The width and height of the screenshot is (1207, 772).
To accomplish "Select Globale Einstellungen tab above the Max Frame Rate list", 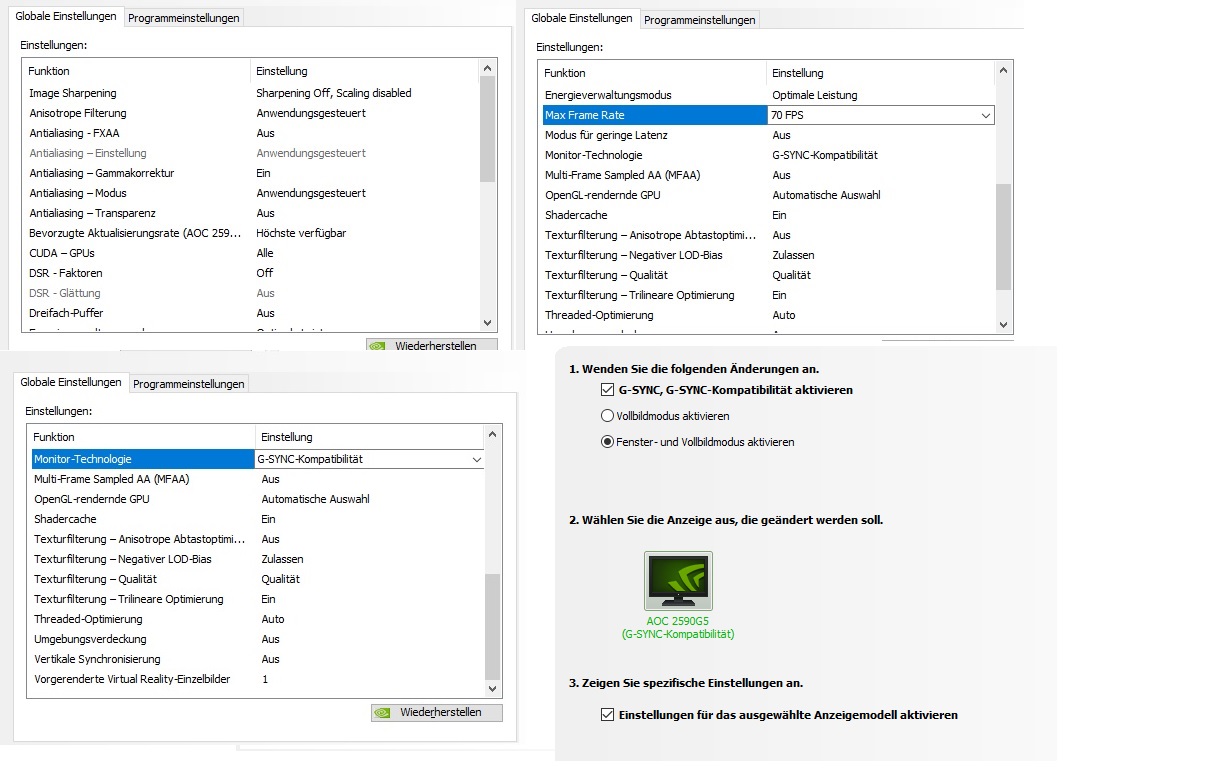I will click(x=582, y=18).
